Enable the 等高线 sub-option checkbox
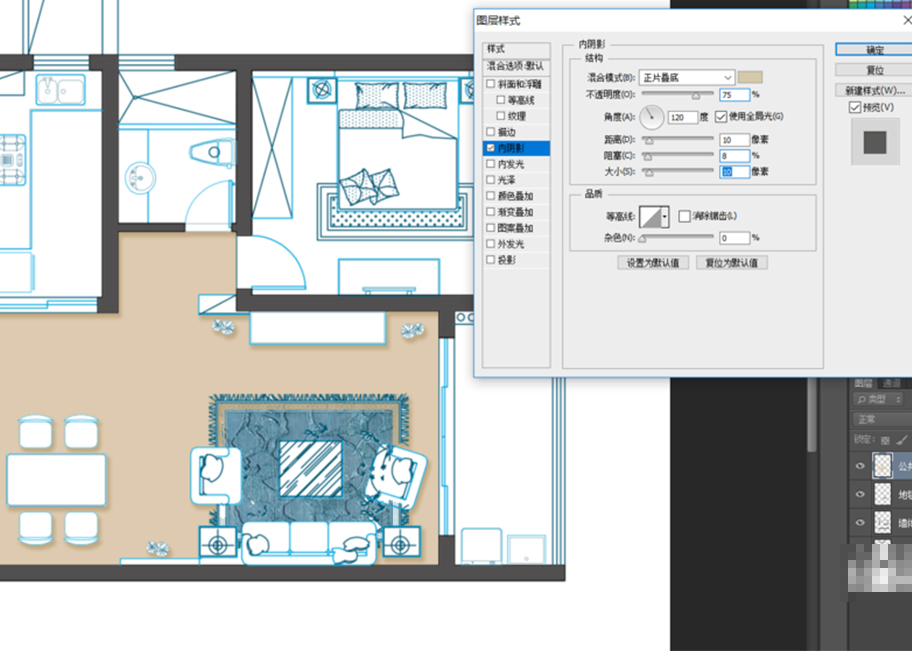This screenshot has width=912, height=651. pyautogui.click(x=501, y=100)
